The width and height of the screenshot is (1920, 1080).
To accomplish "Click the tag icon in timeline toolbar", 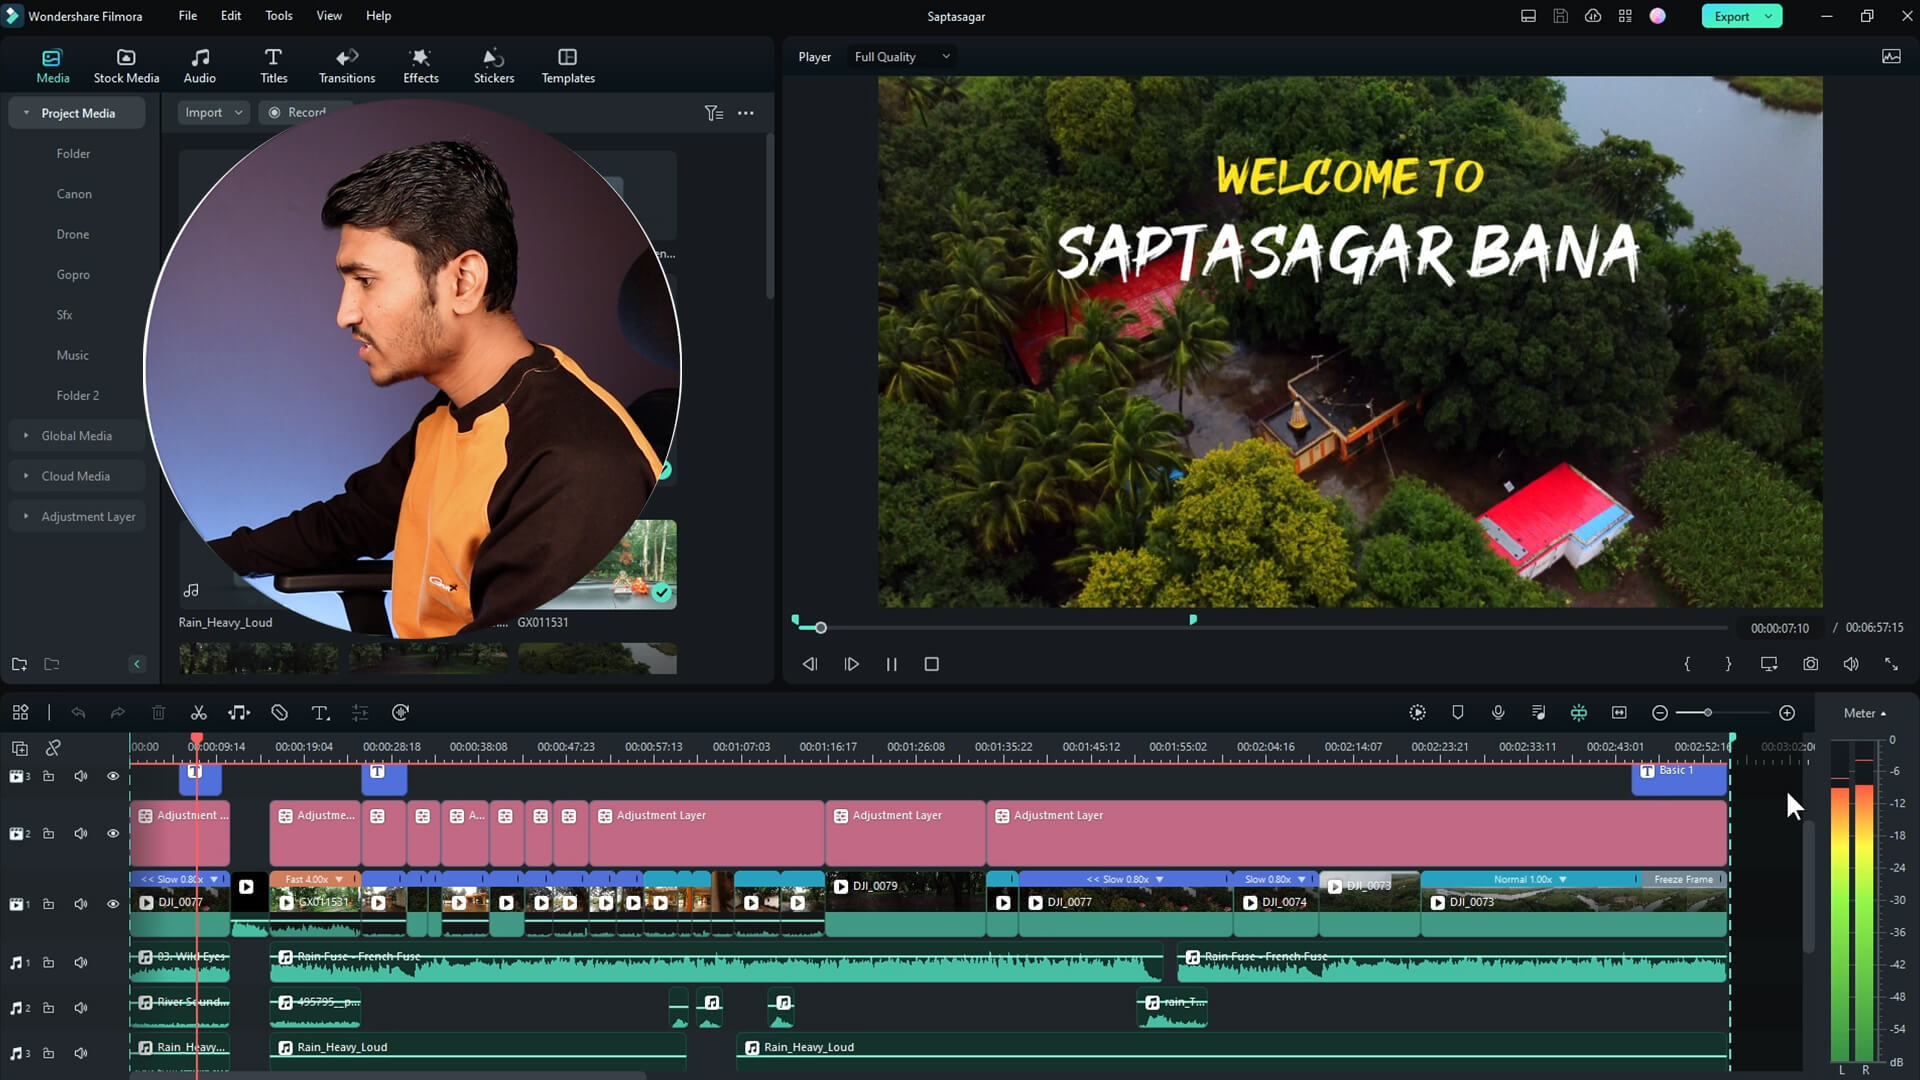I will 280,713.
